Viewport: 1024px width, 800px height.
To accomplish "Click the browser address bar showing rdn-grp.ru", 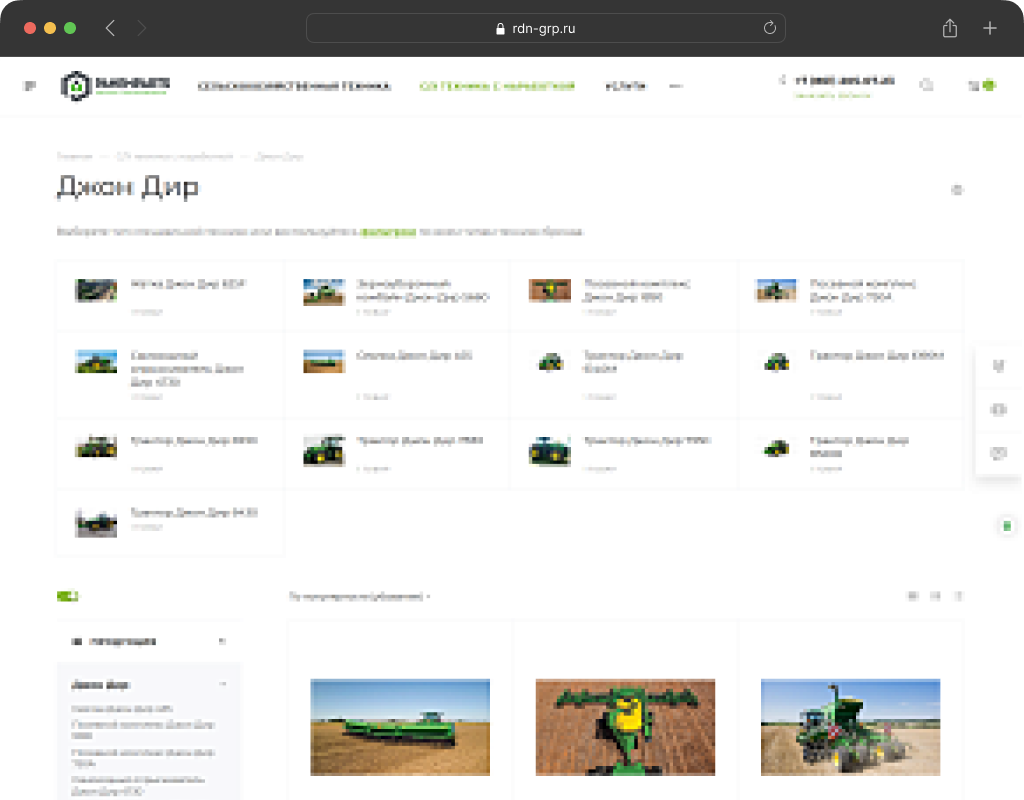I will (x=545, y=28).
